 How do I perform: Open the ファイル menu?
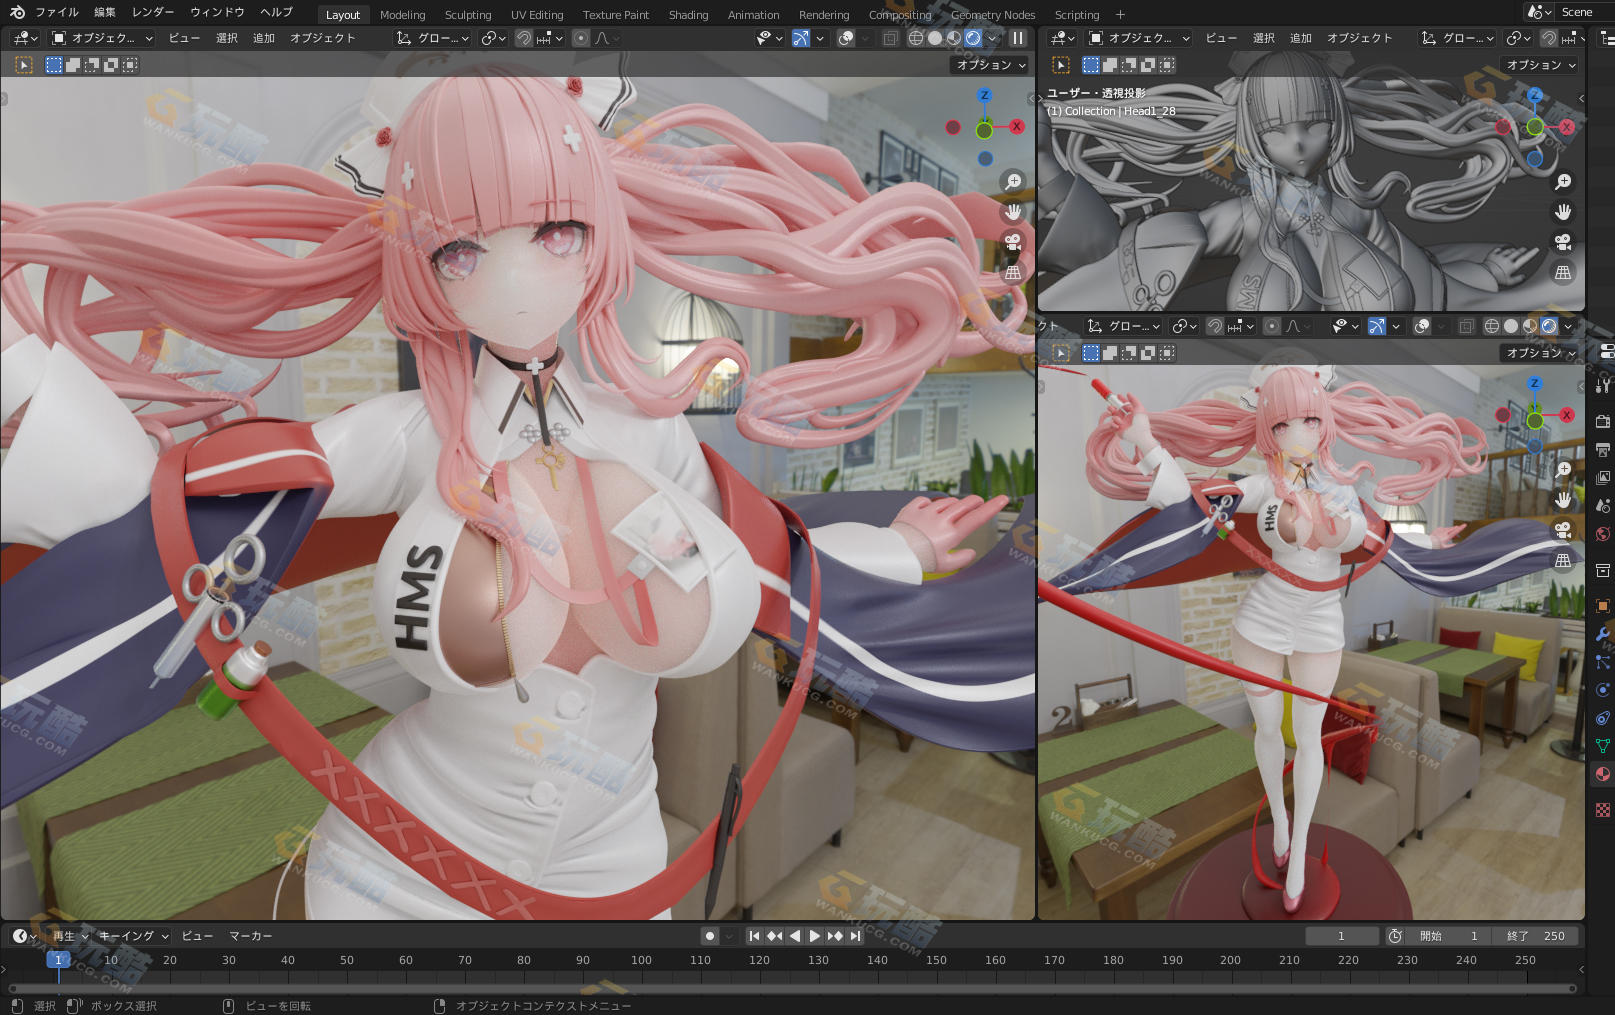coord(56,12)
